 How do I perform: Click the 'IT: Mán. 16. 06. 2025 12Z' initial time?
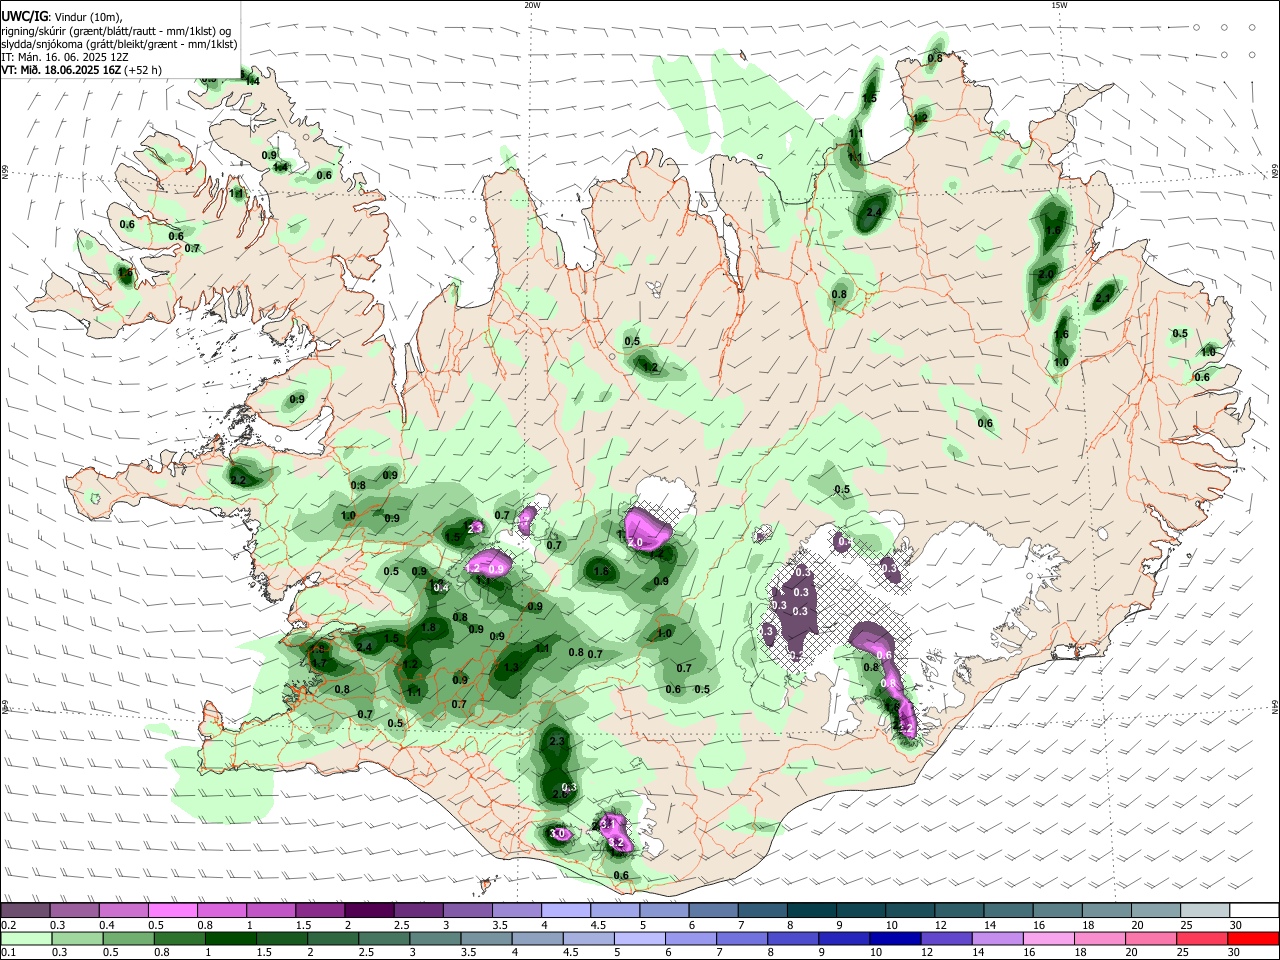tap(64, 57)
